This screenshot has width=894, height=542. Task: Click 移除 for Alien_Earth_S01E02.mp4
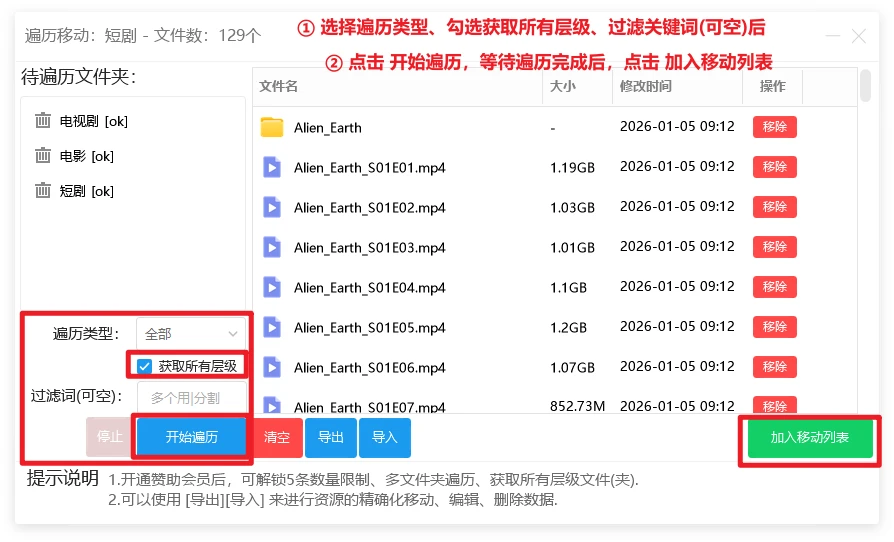(x=774, y=207)
